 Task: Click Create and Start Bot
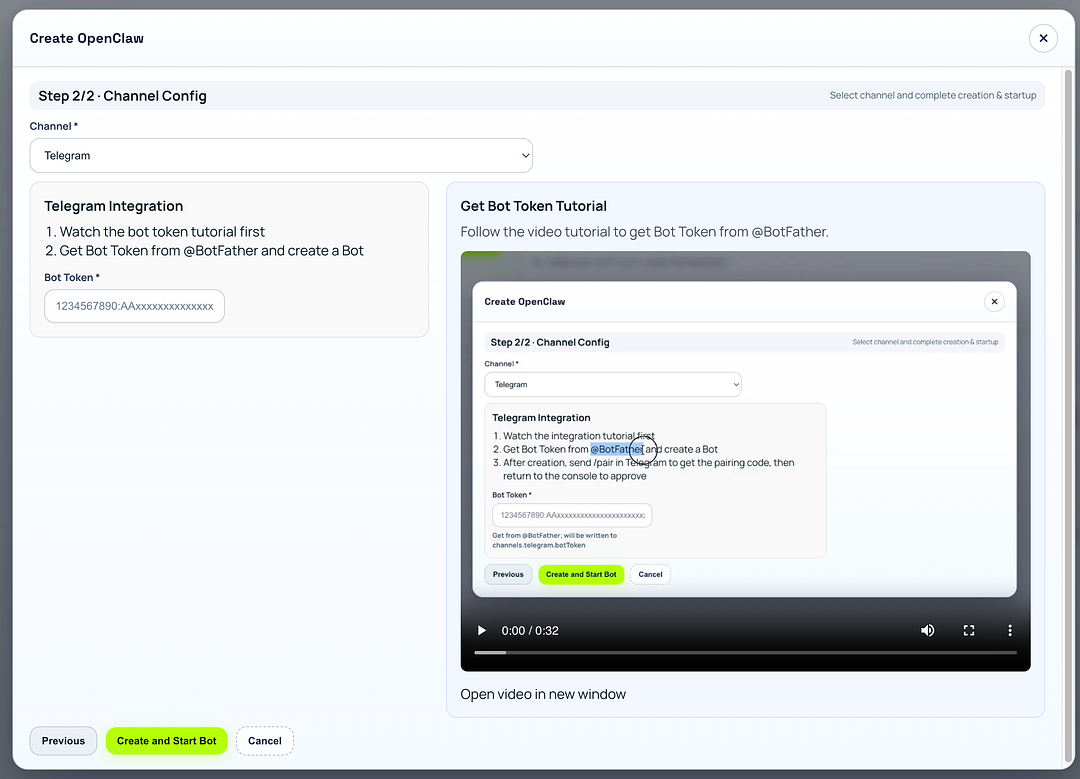tap(166, 741)
